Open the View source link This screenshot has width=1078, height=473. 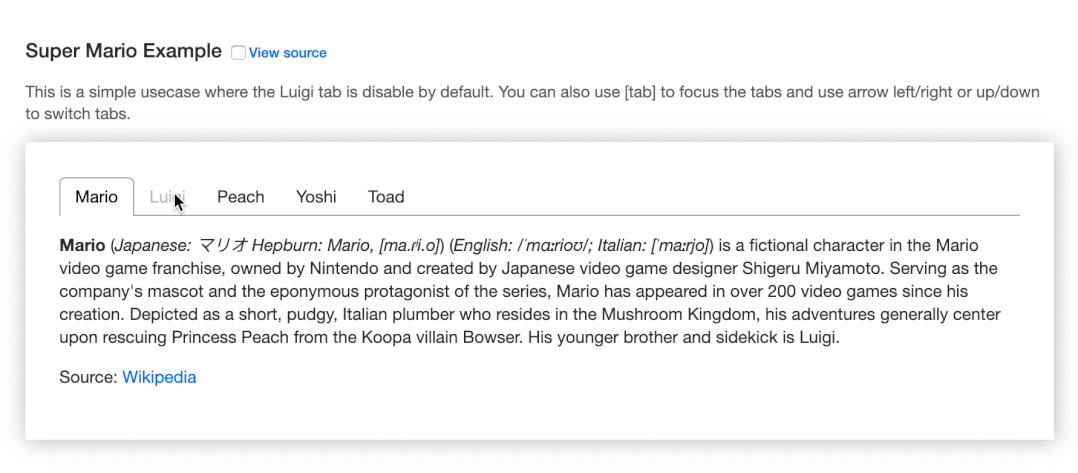point(287,53)
